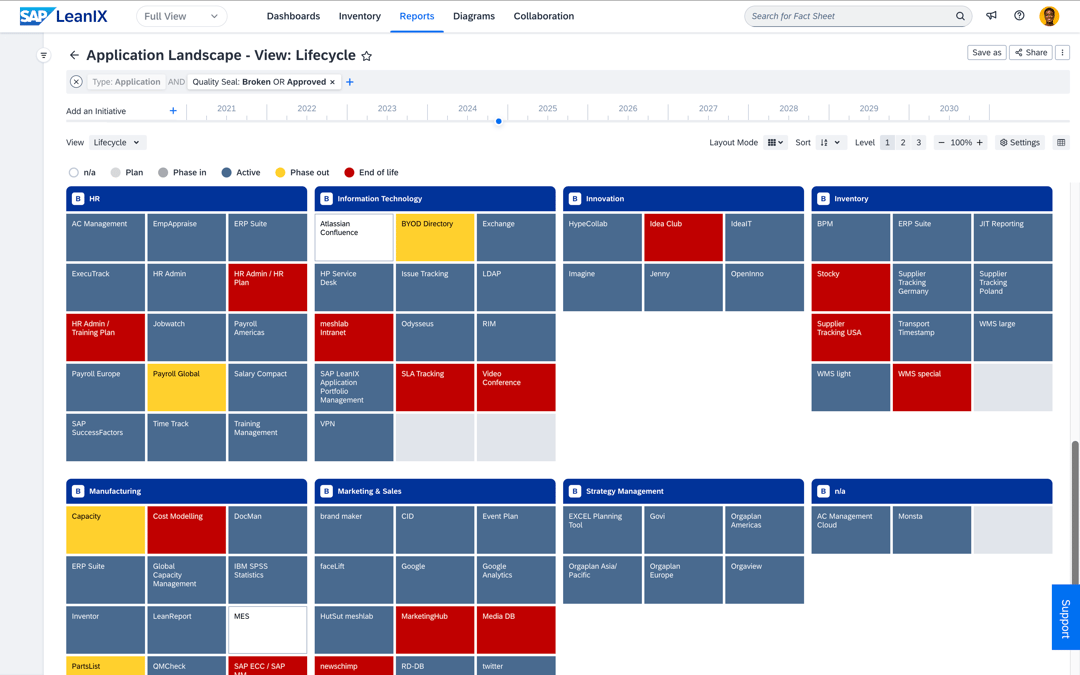
Task: Open the Dashboards menu item
Action: 293,16
